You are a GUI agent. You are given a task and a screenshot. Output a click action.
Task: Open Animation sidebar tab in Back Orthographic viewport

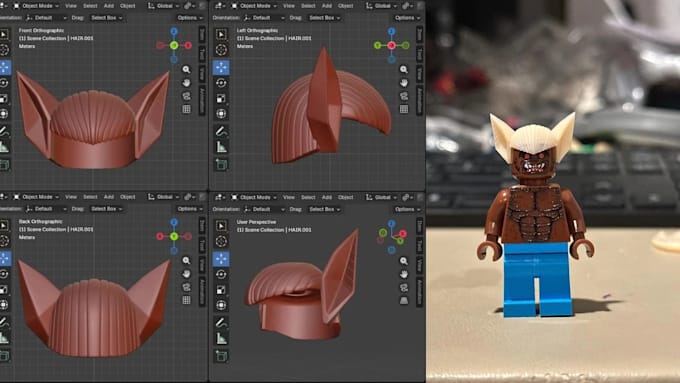coord(203,291)
